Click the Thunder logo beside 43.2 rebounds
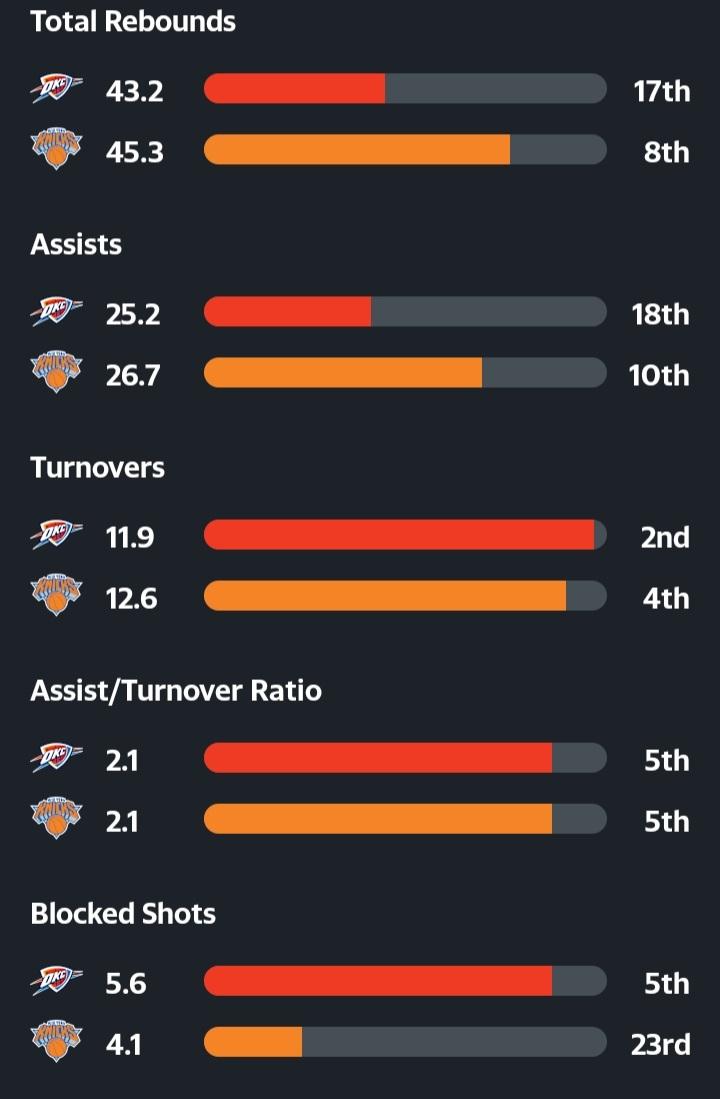 pyautogui.click(x=56, y=90)
